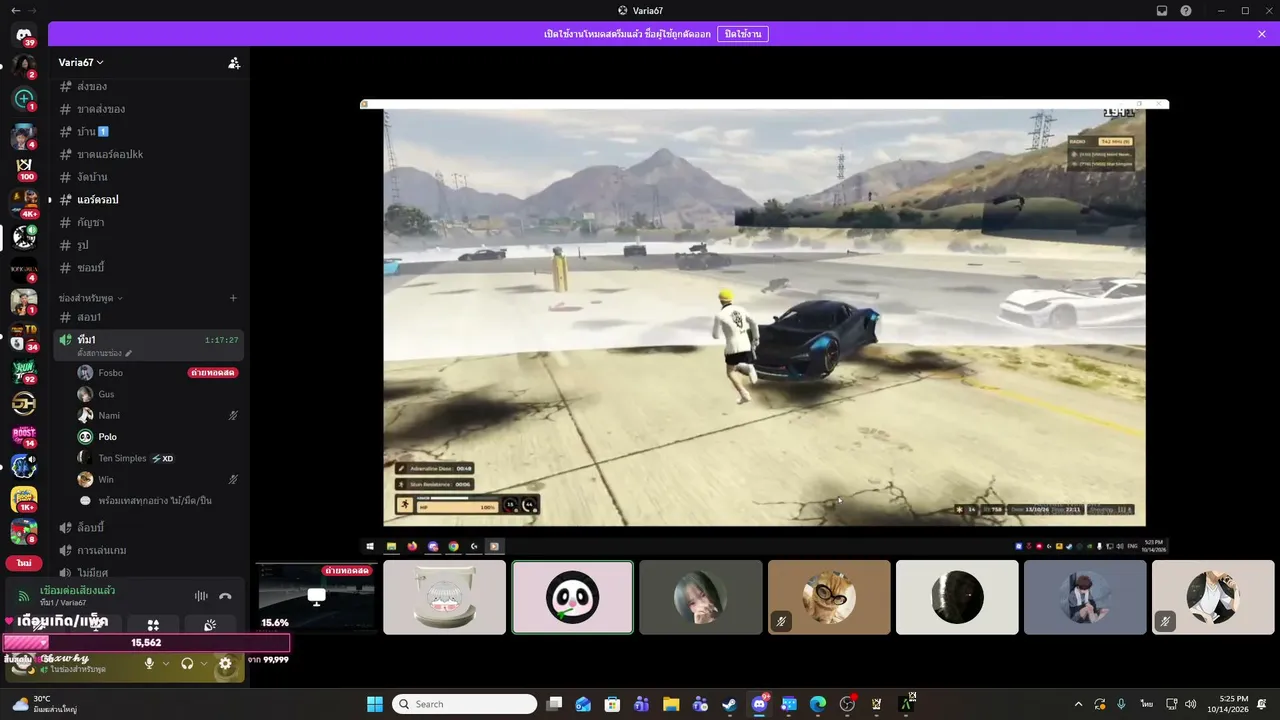Screen dimensions: 1280x720
Task: Open File Explorer from the taskbar
Action: click(x=671, y=704)
